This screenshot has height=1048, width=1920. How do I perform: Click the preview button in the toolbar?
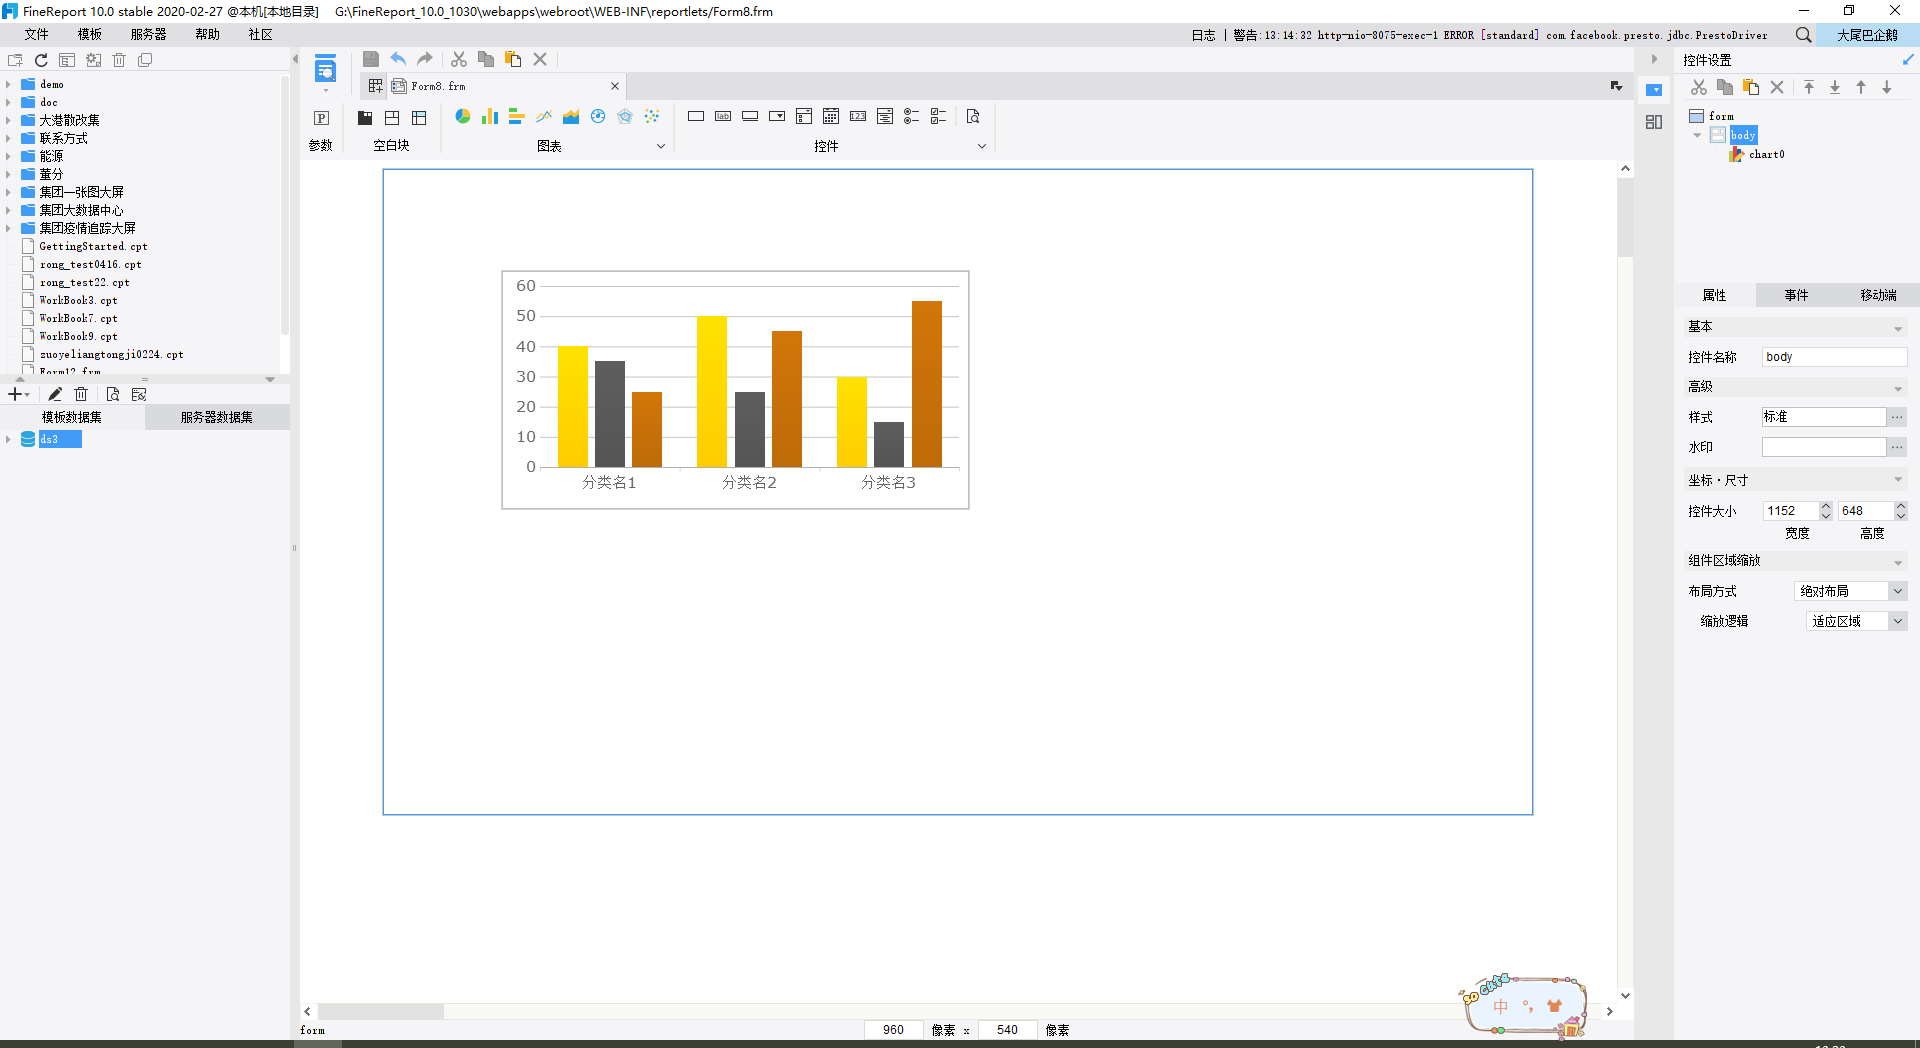[325, 70]
